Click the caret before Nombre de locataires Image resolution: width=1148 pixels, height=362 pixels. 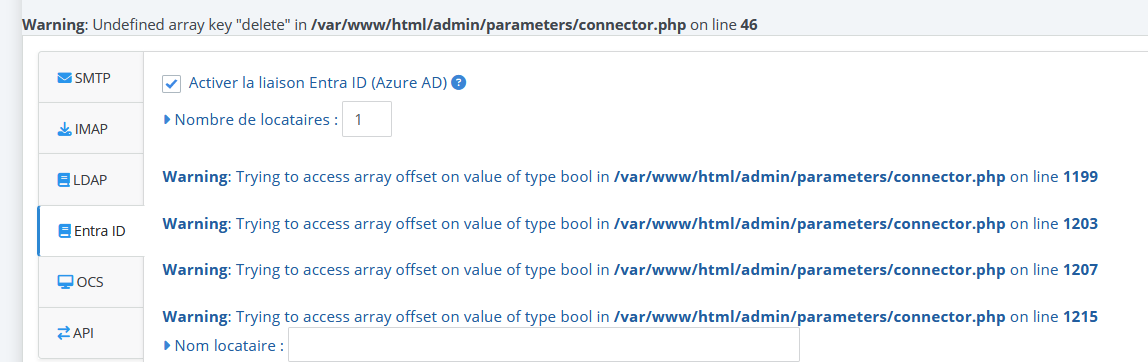point(167,119)
